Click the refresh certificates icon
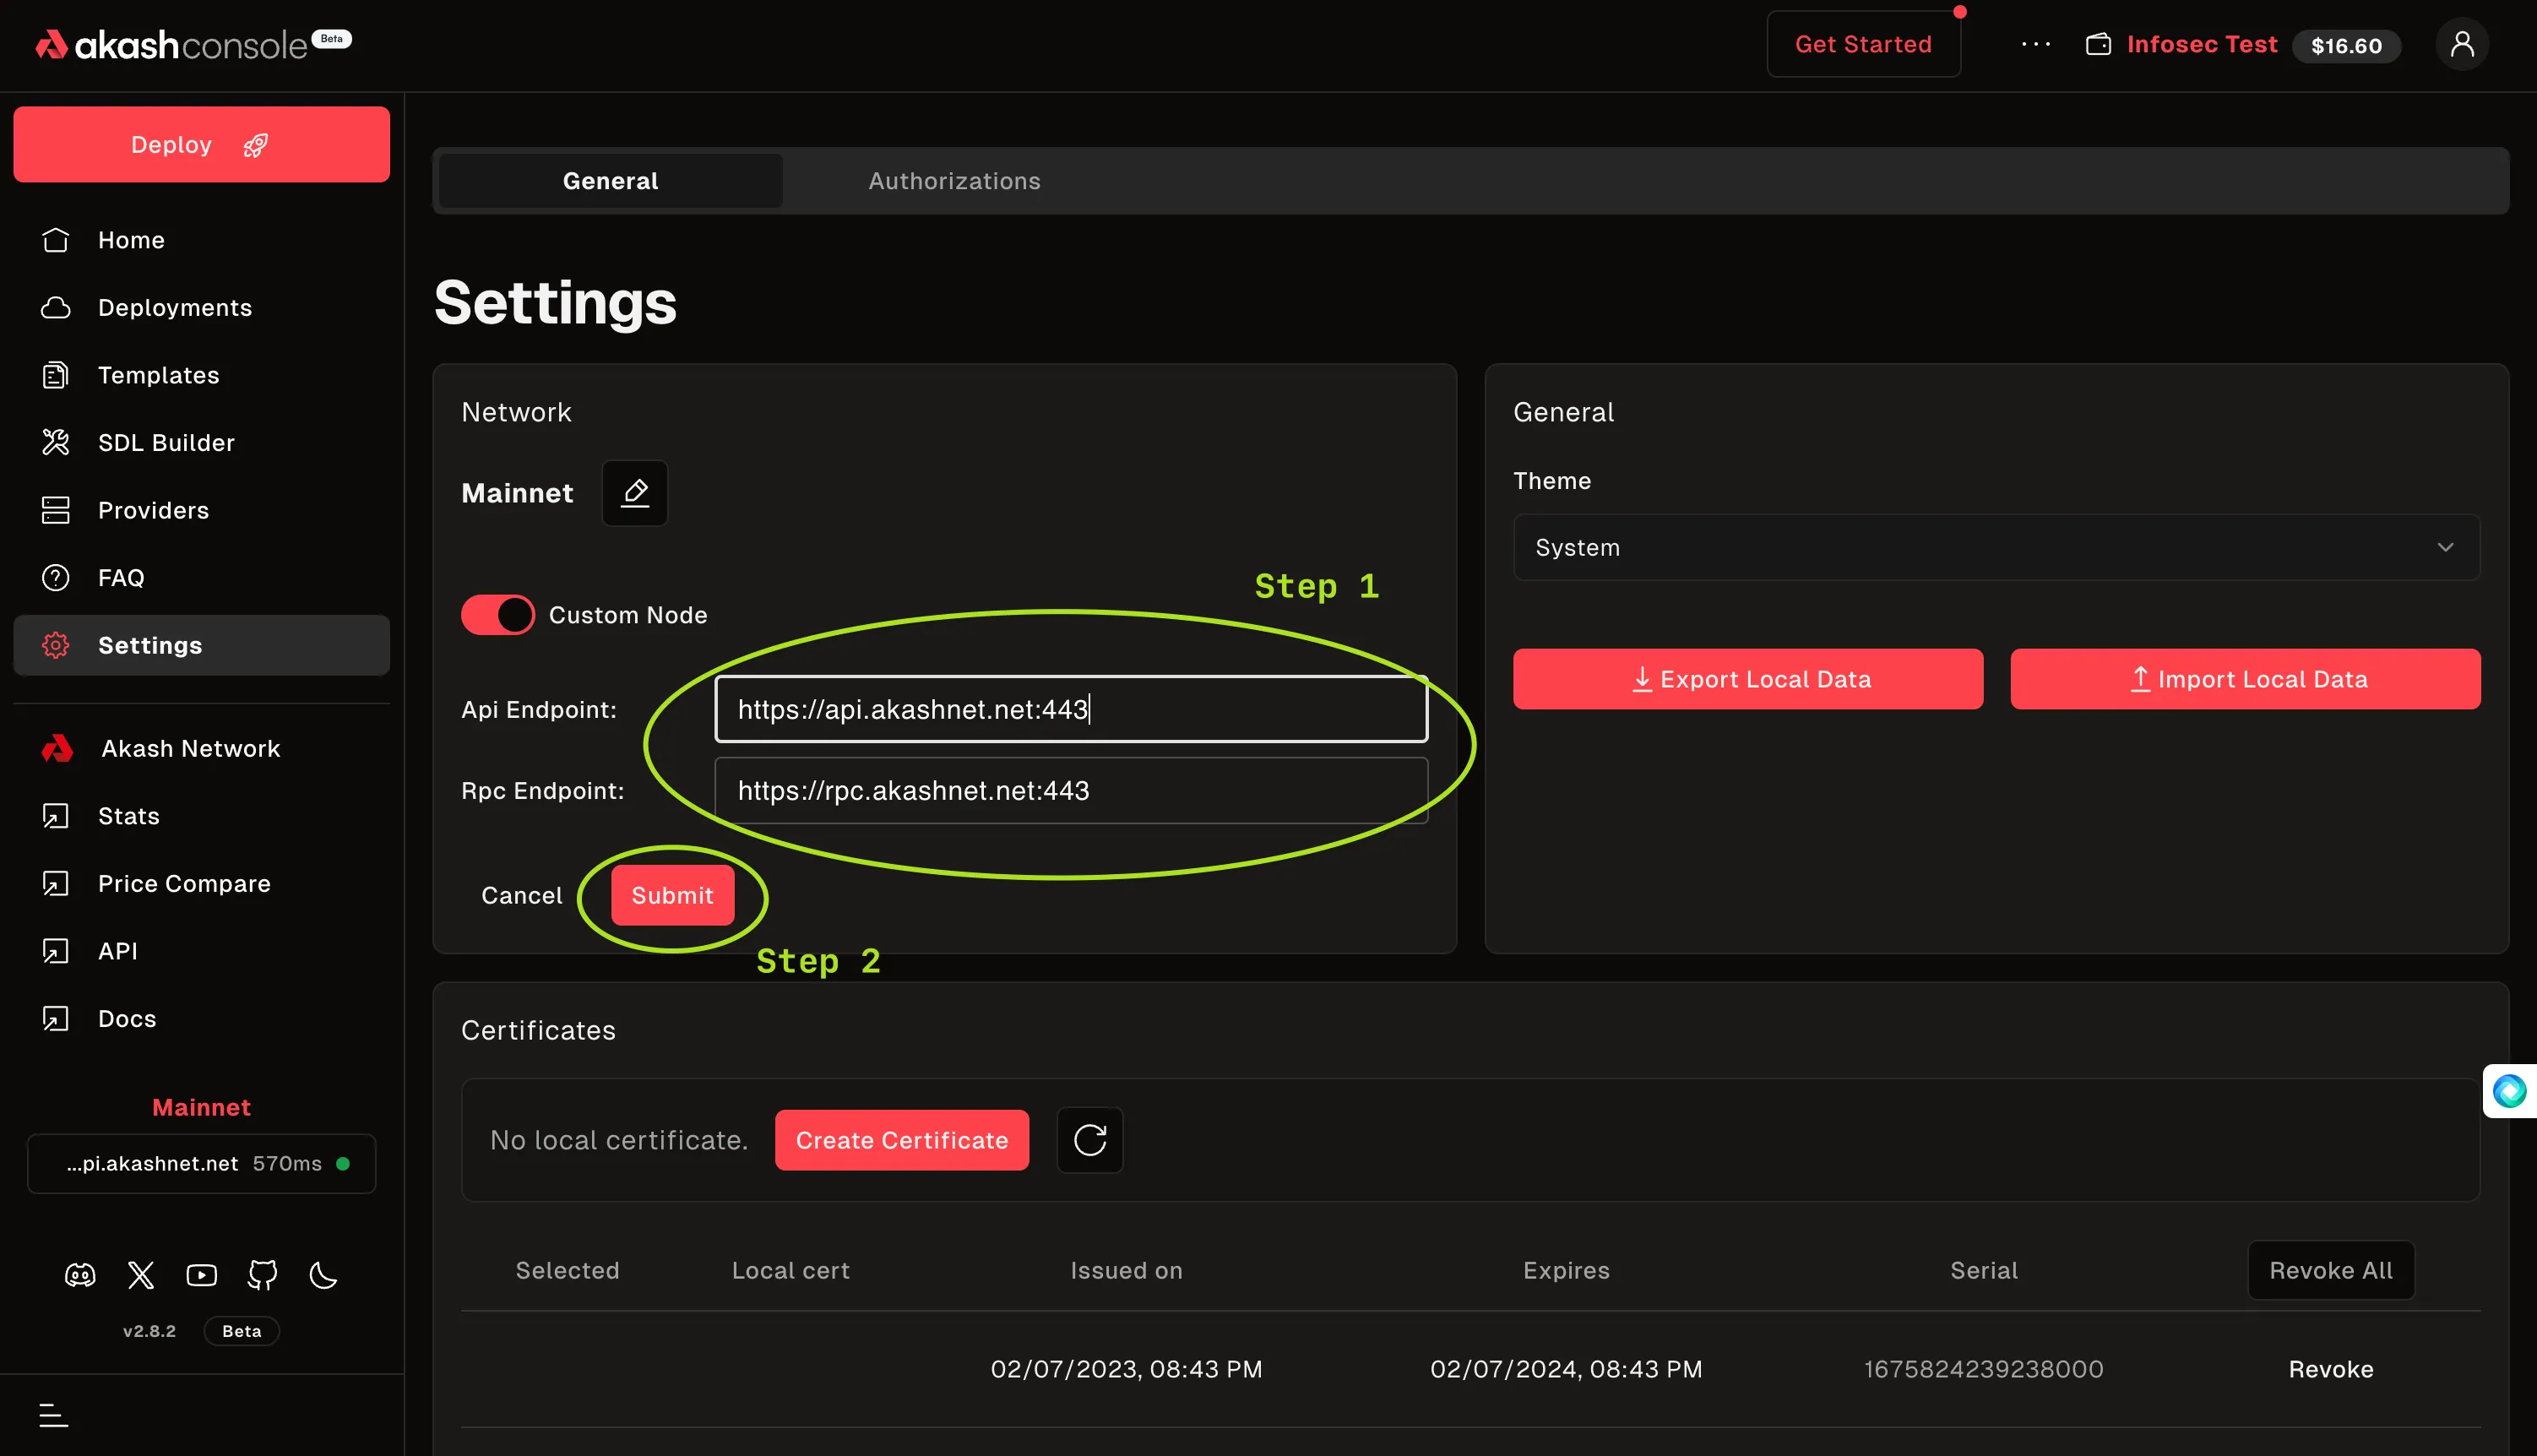The image size is (2537, 1456). tap(1089, 1140)
